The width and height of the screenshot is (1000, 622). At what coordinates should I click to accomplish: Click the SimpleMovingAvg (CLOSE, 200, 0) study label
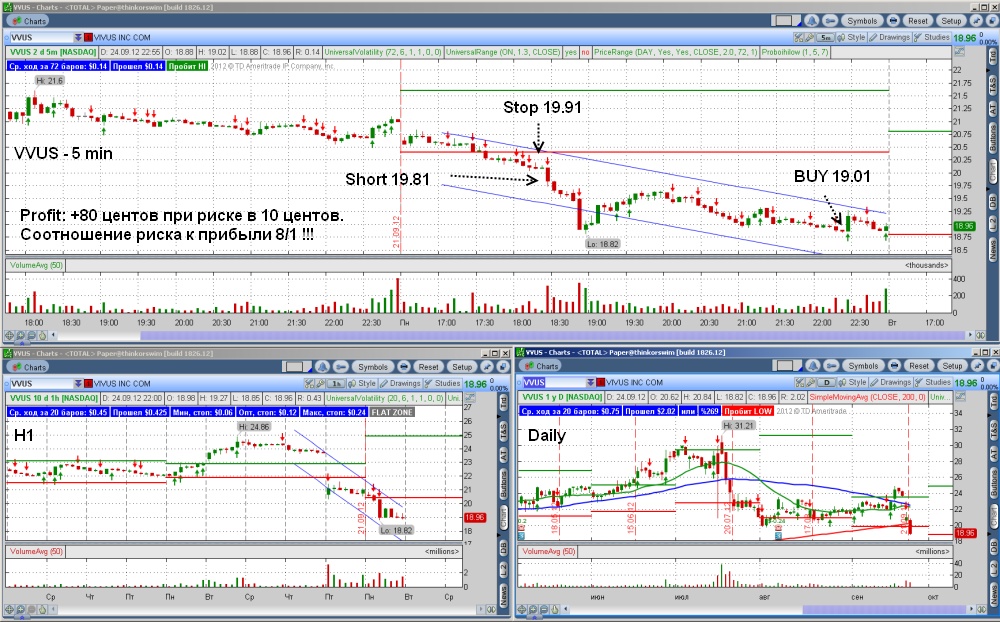click(x=867, y=397)
